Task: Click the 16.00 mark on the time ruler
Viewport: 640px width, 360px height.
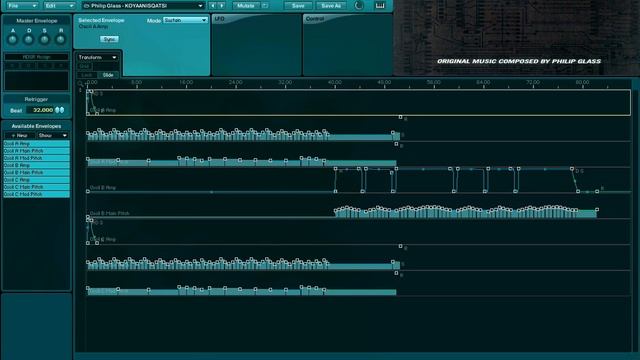Action: pos(186,82)
